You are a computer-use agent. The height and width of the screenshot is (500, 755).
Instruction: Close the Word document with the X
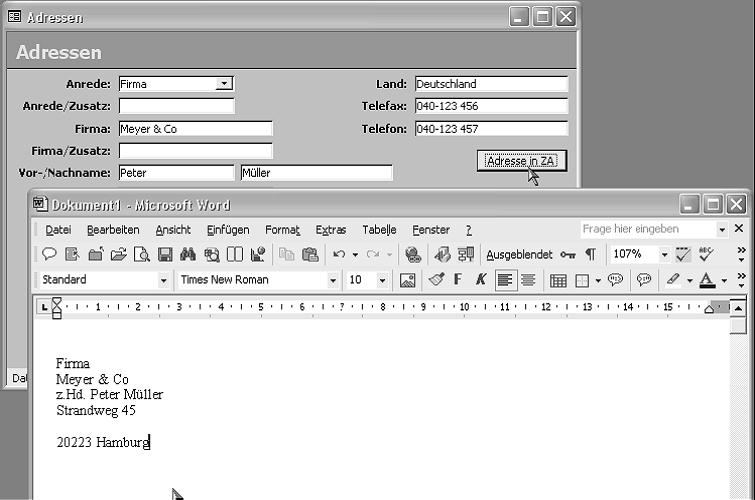tap(739, 228)
